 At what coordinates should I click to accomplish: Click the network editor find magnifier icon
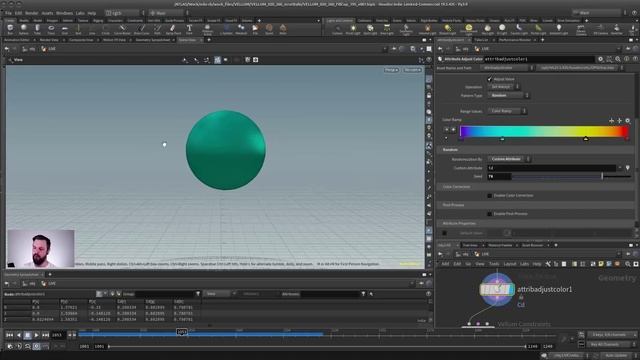(628, 264)
